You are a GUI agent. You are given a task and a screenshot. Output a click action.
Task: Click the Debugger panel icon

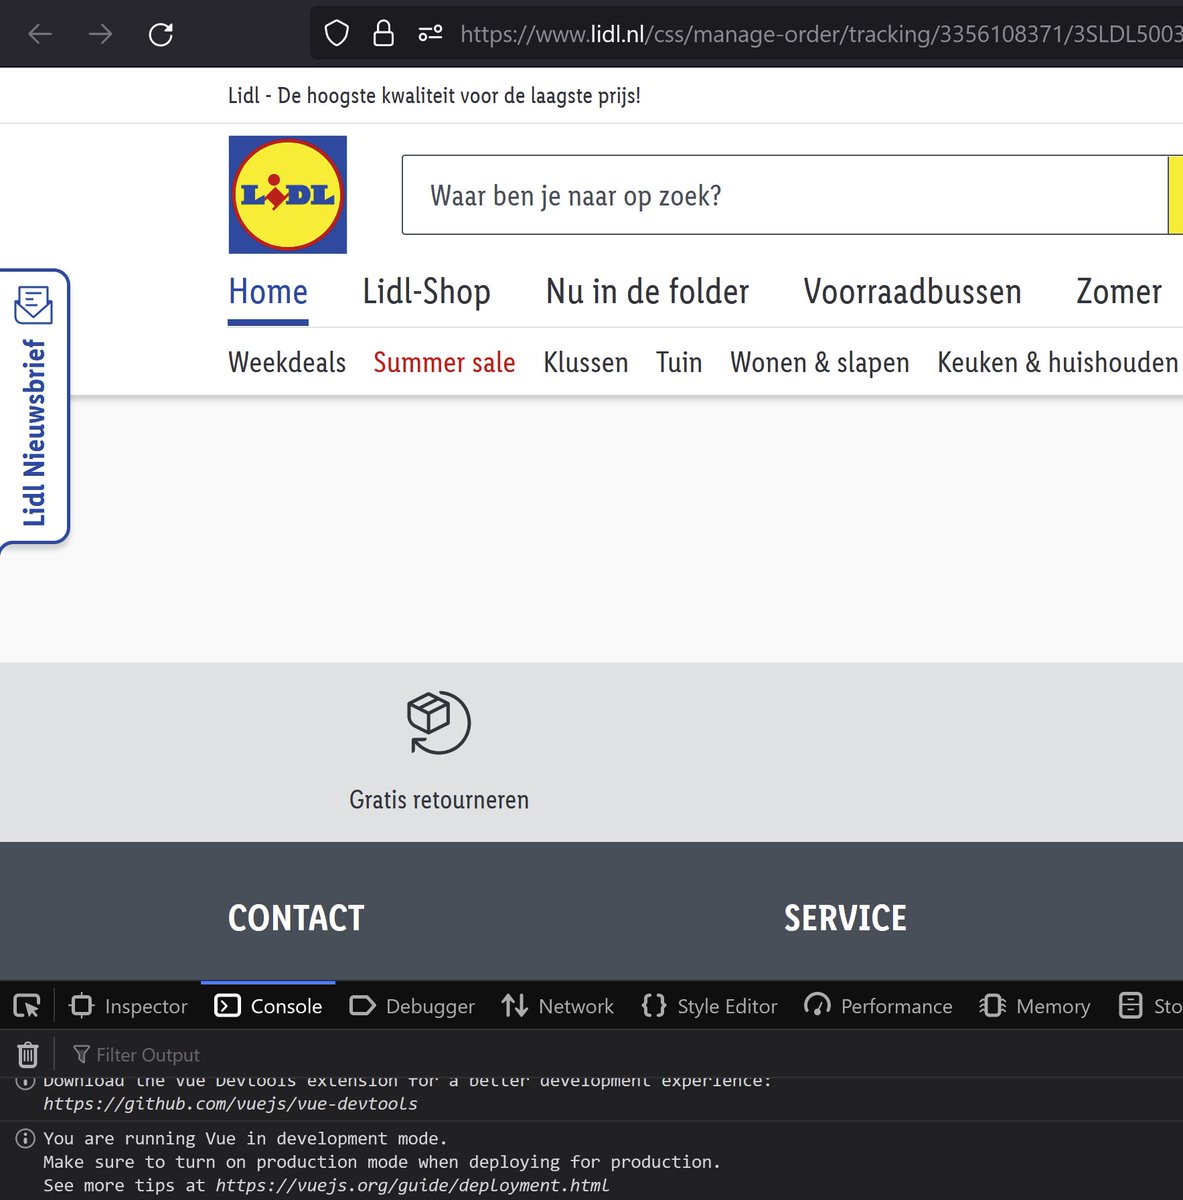pos(362,1006)
